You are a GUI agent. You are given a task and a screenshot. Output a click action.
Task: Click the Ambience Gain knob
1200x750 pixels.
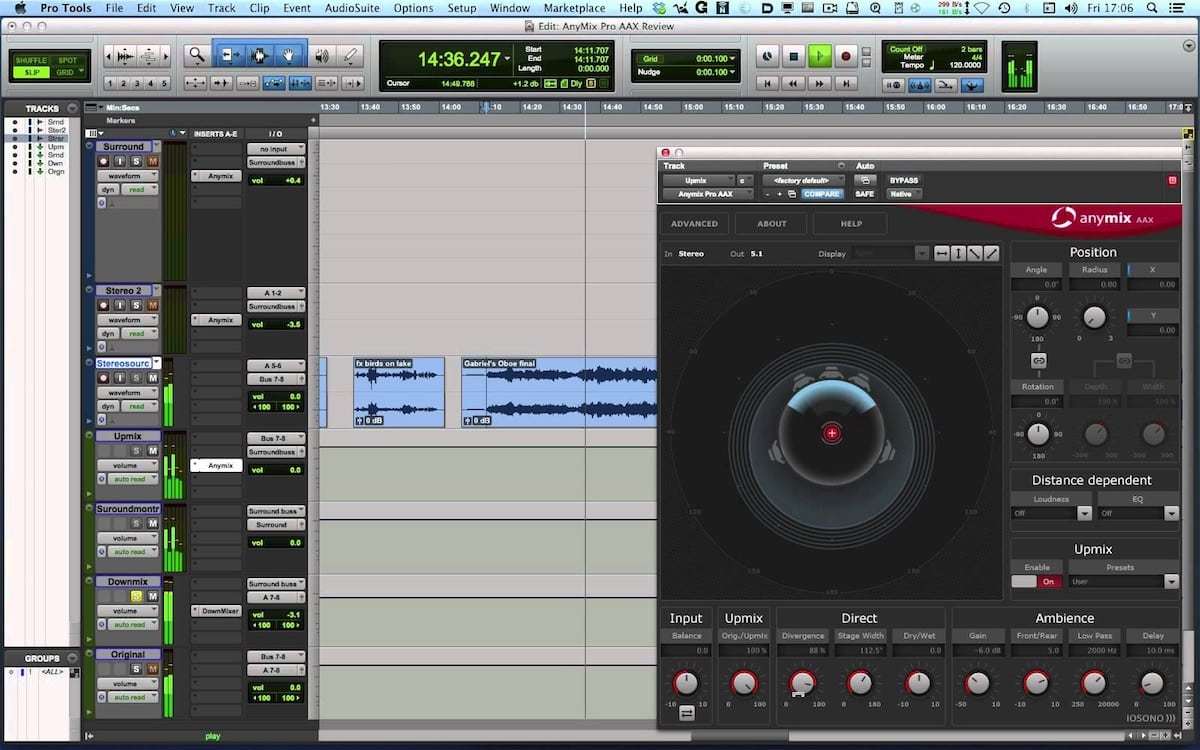(978, 683)
